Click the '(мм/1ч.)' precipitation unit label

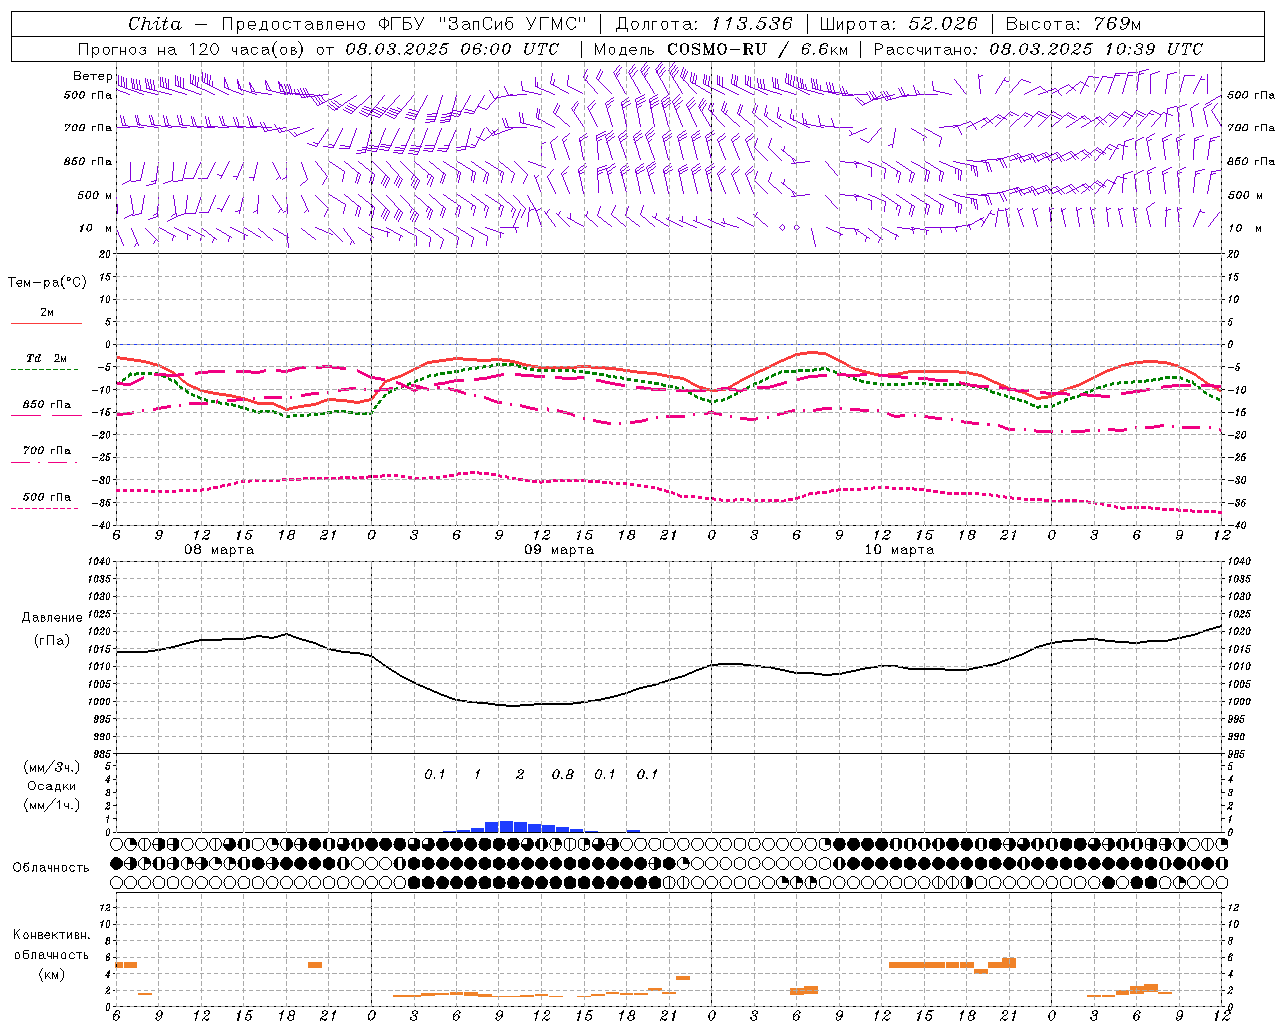[52, 805]
